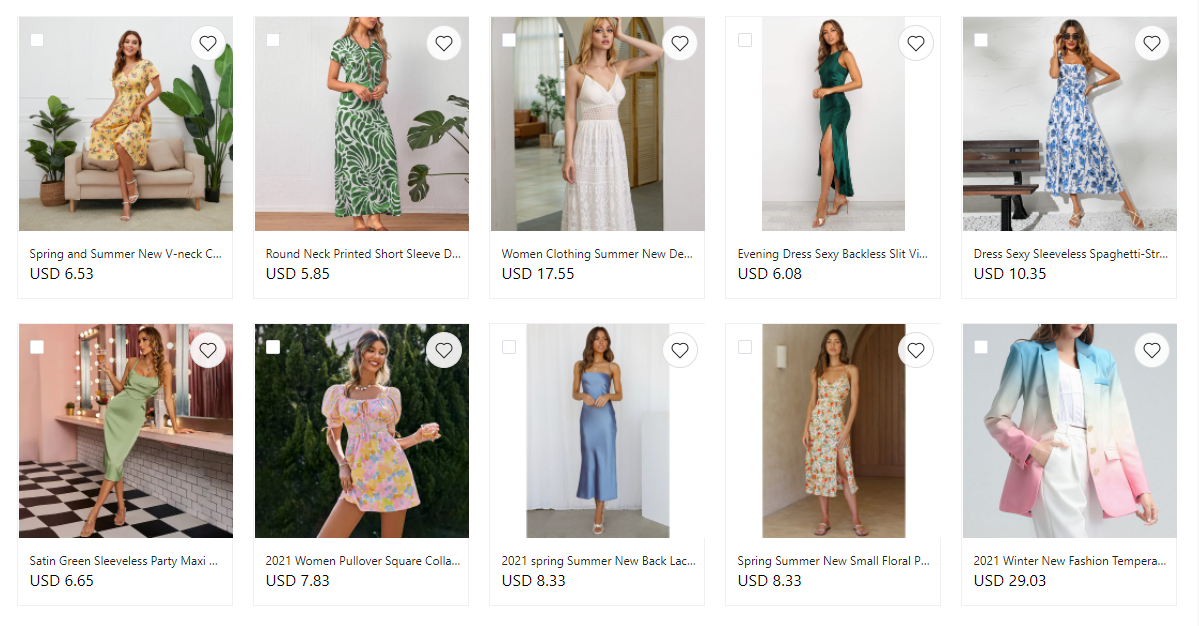This screenshot has height=626, width=1199.
Task: Click heart on green printed short sleeve dress
Action: tap(444, 43)
